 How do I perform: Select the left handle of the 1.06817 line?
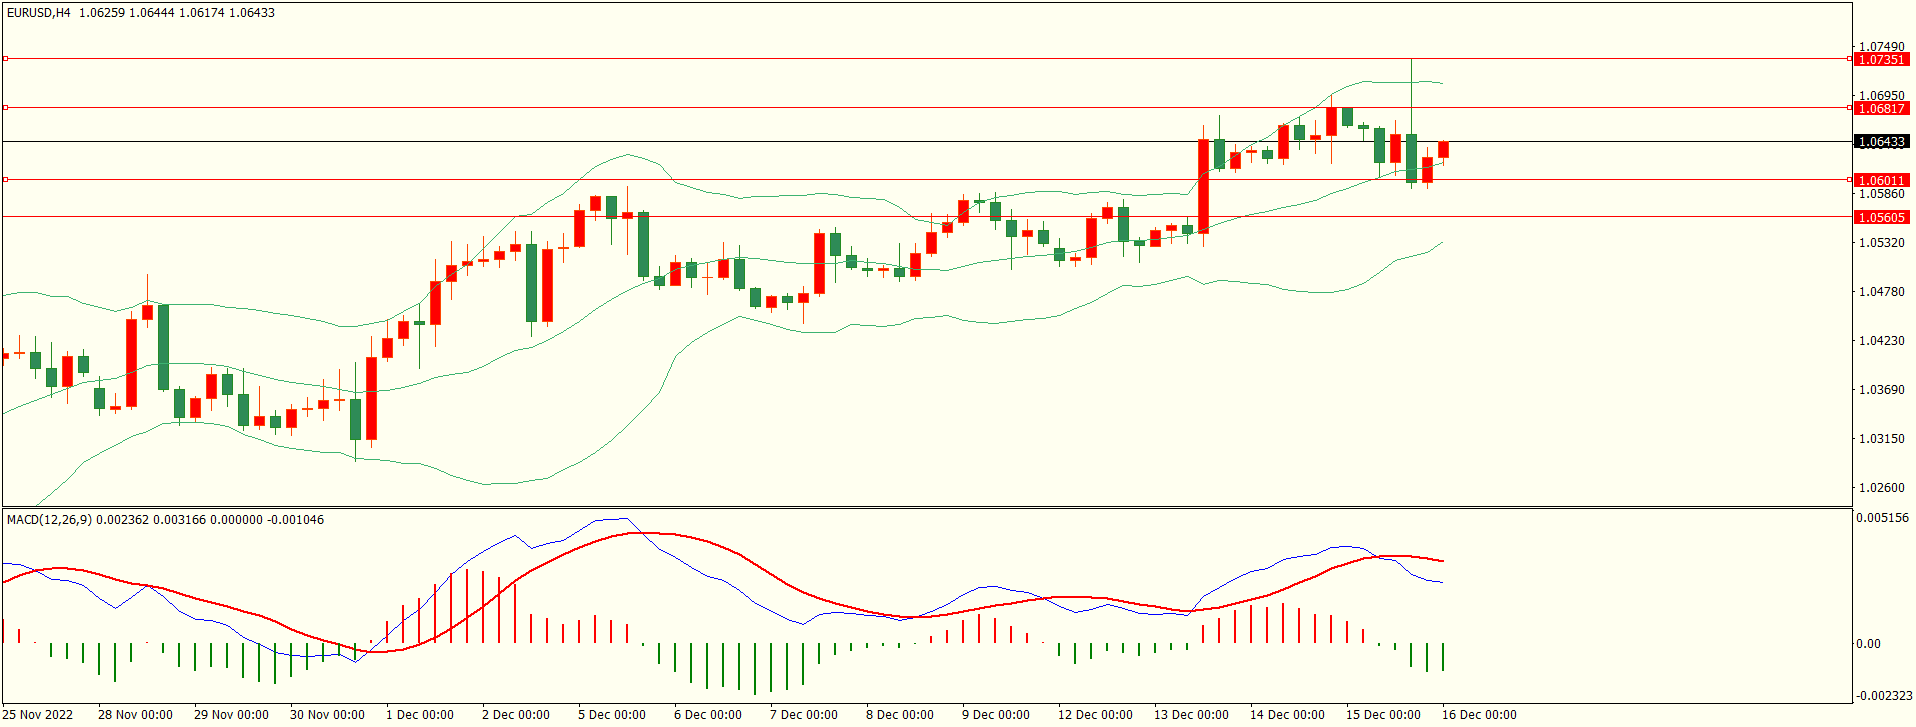click(x=5, y=107)
